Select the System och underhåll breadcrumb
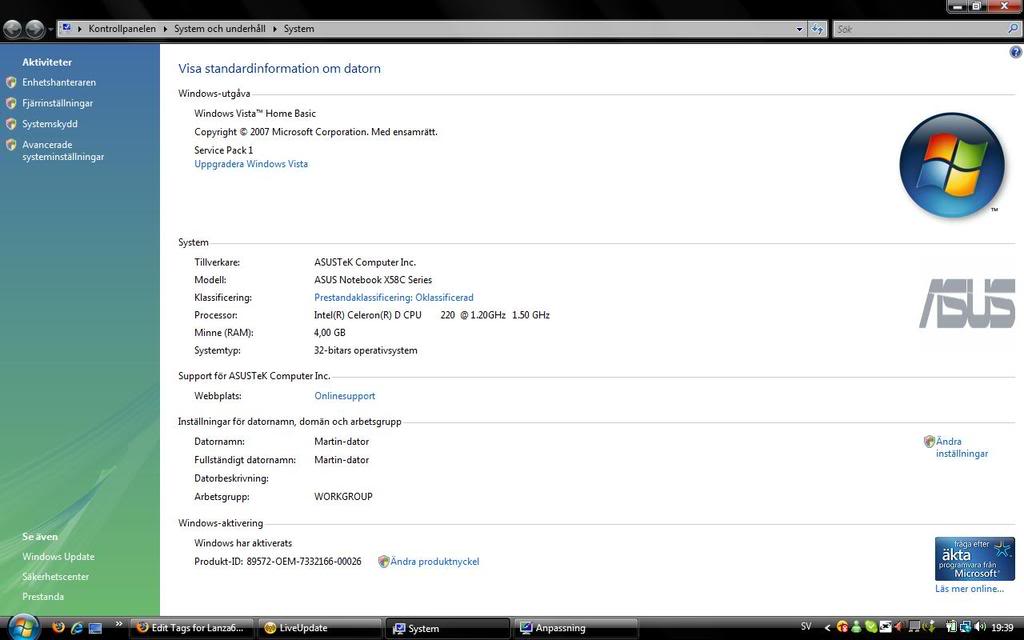Screen dimensions: 1024x640 (x=219, y=29)
